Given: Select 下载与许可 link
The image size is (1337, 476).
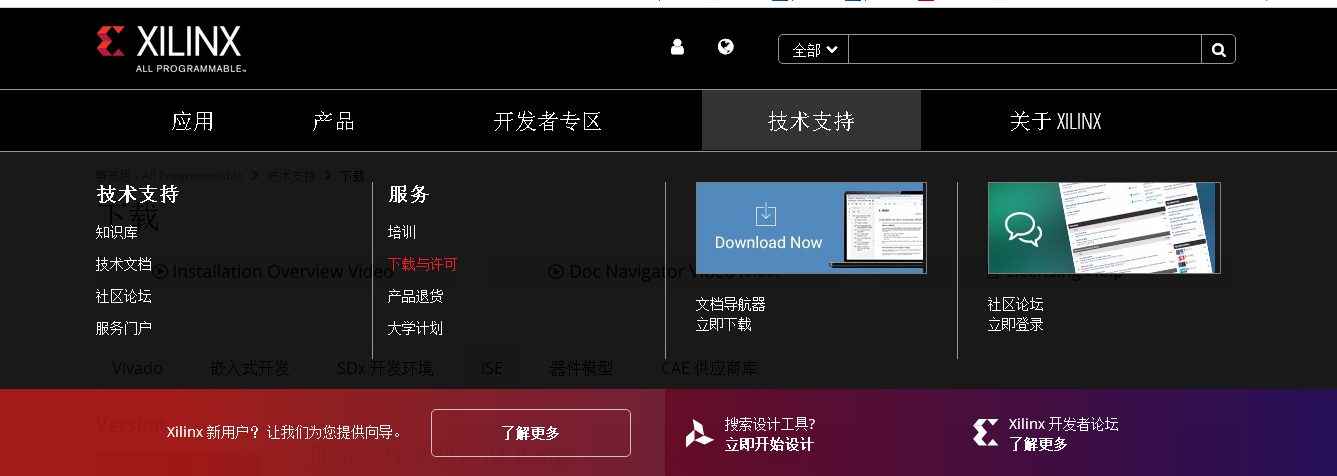Looking at the screenshot, I should coord(423,264).
